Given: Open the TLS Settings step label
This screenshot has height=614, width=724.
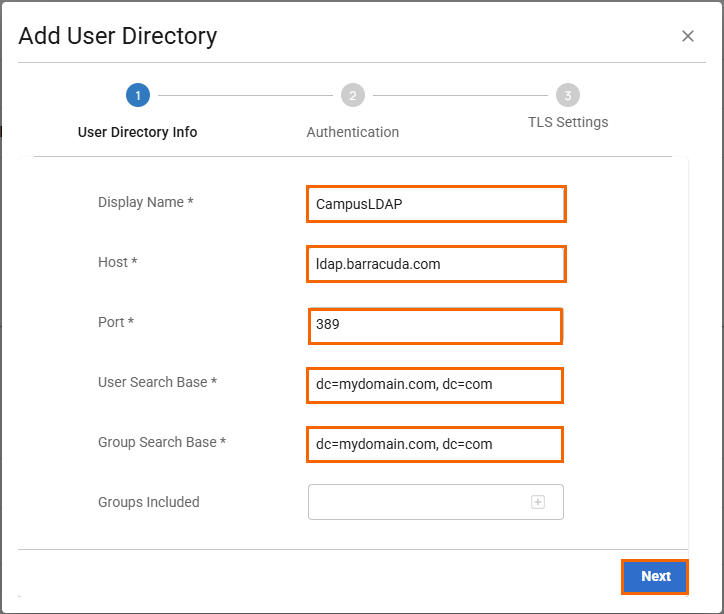Looking at the screenshot, I should [568, 122].
